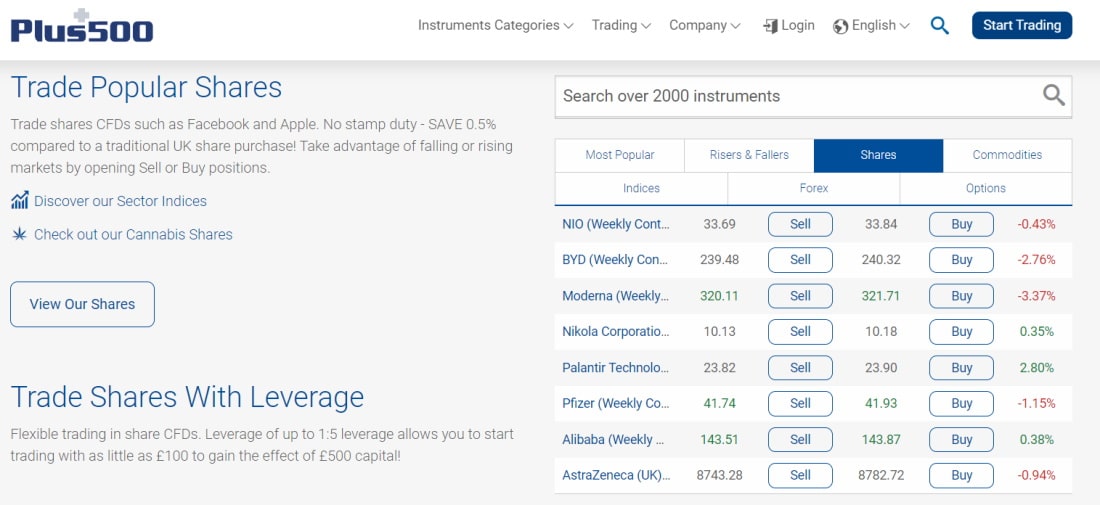The height and width of the screenshot is (505, 1100).
Task: Click the globe language icon
Action: [840, 27]
